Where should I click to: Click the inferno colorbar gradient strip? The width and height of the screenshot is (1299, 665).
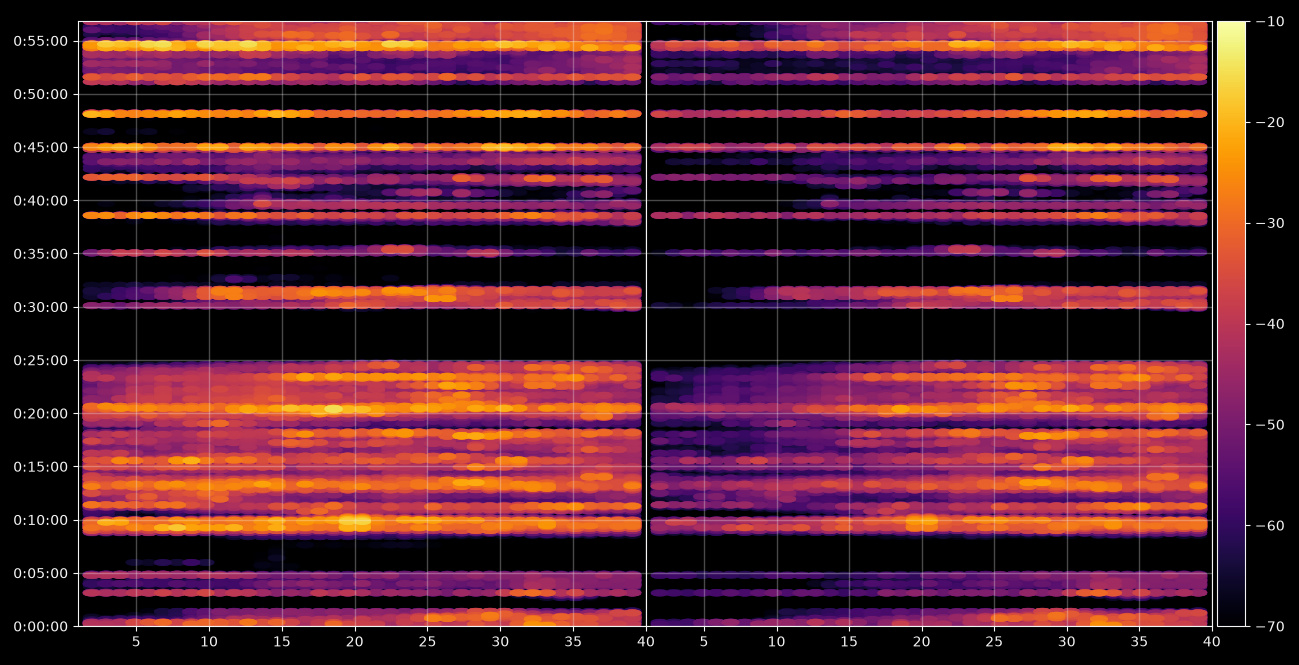click(x=1231, y=324)
